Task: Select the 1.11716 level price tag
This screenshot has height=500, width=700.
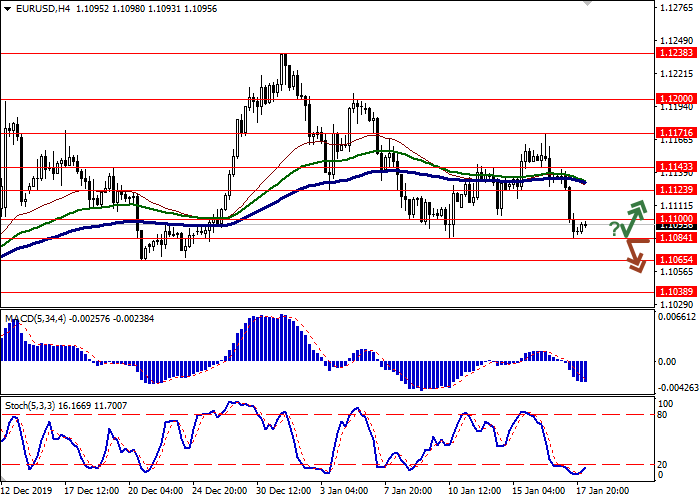Action: (x=675, y=132)
